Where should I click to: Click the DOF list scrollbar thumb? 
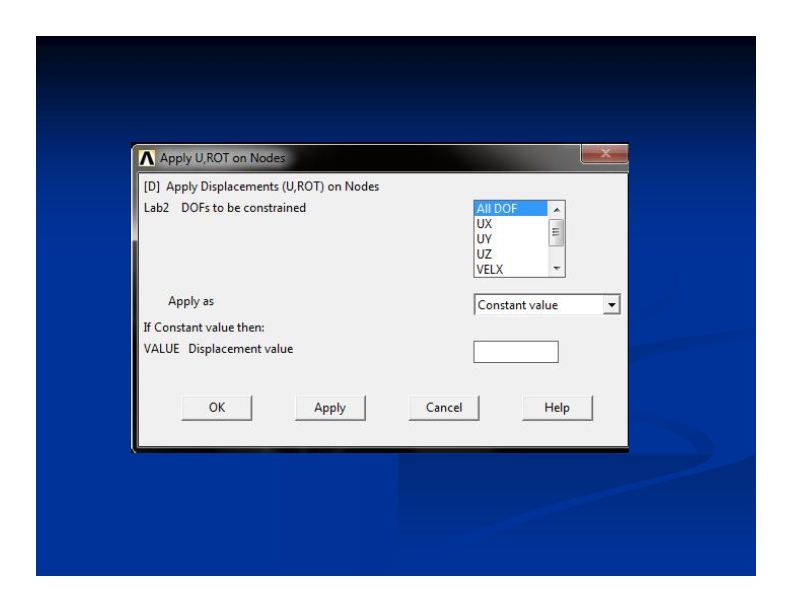pyautogui.click(x=558, y=232)
